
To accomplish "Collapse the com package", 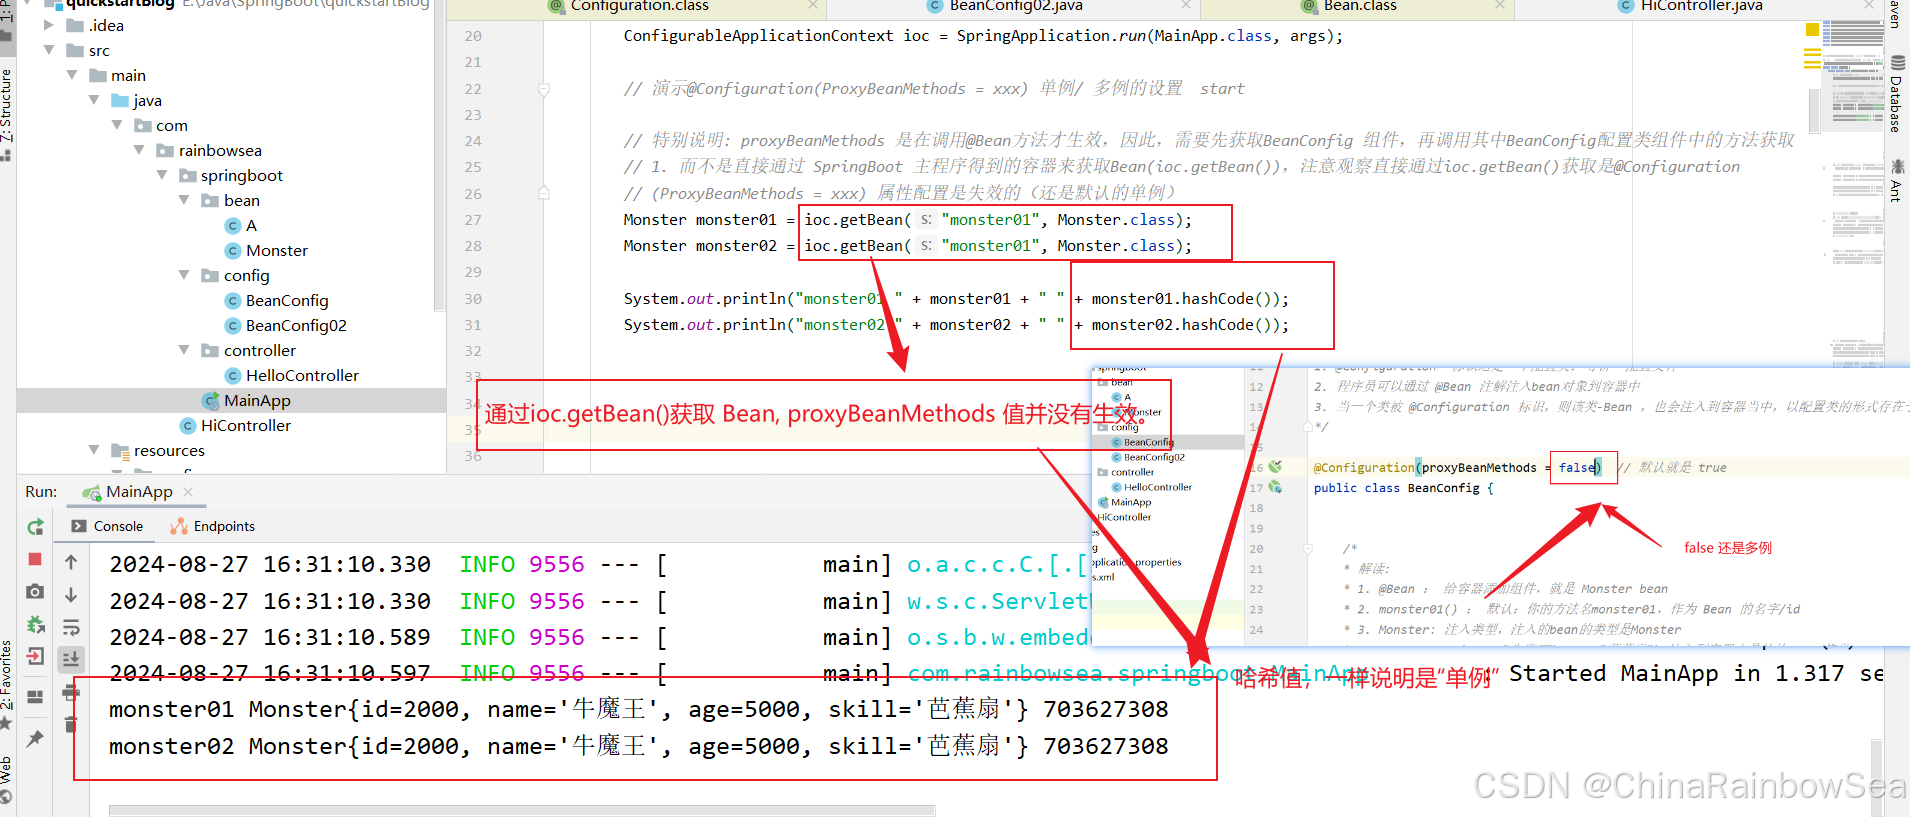I will 117,125.
